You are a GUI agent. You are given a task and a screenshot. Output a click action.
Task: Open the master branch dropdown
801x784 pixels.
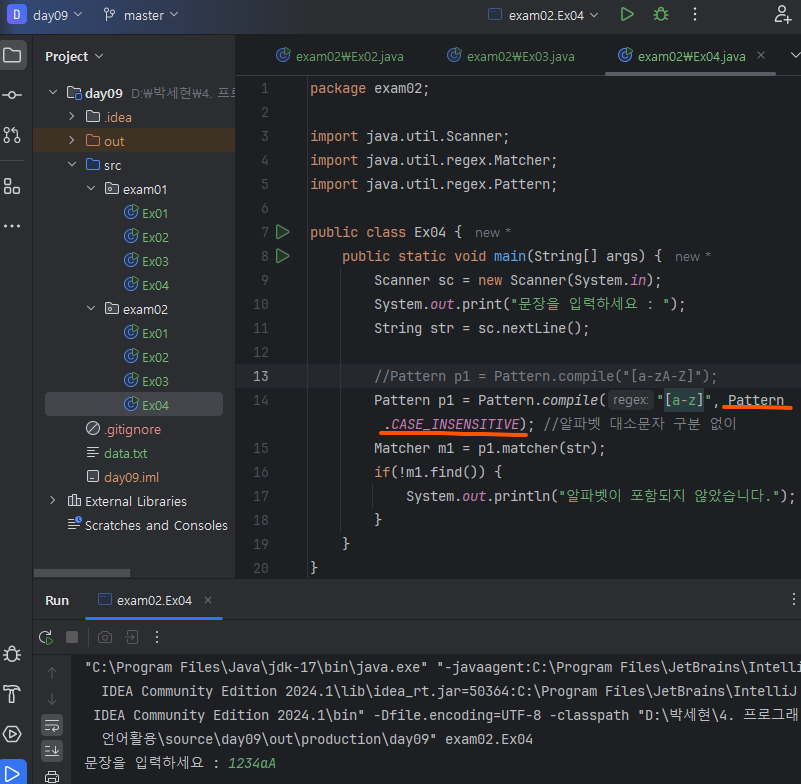click(141, 15)
